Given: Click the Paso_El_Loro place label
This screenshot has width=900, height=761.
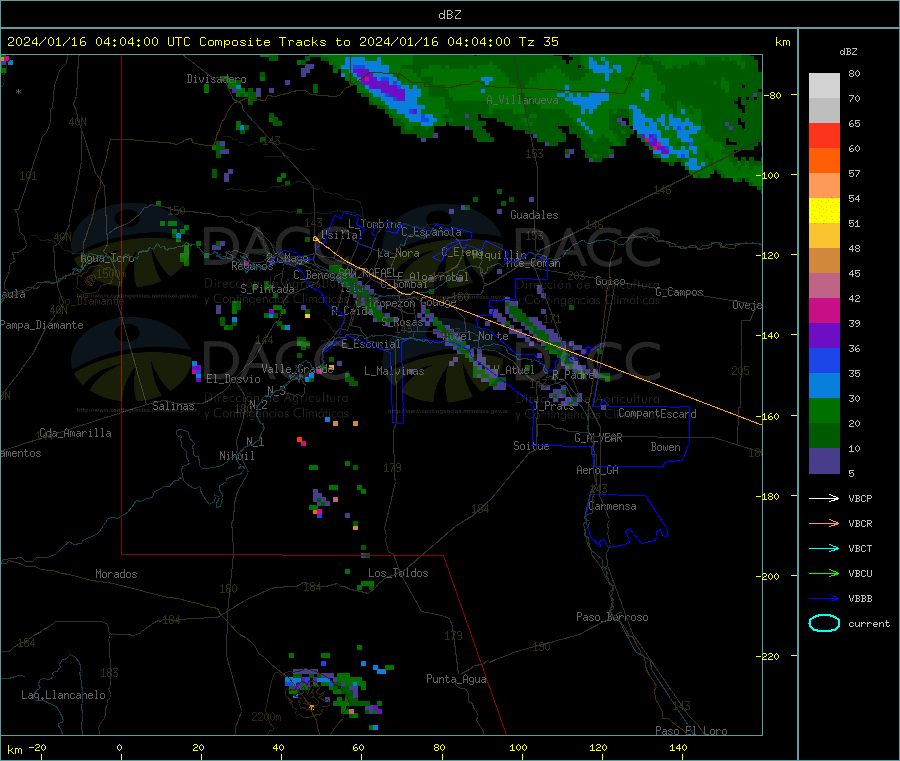Looking at the screenshot, I should [691, 731].
